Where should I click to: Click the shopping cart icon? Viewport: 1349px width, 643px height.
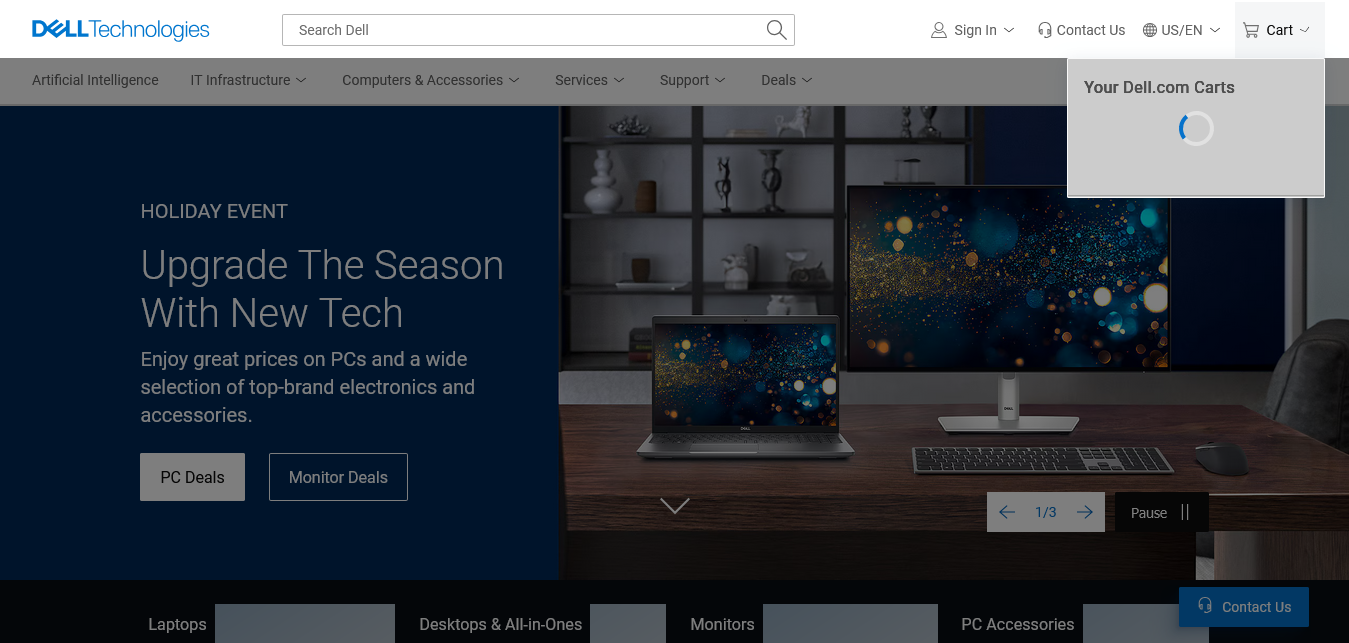pos(1251,30)
